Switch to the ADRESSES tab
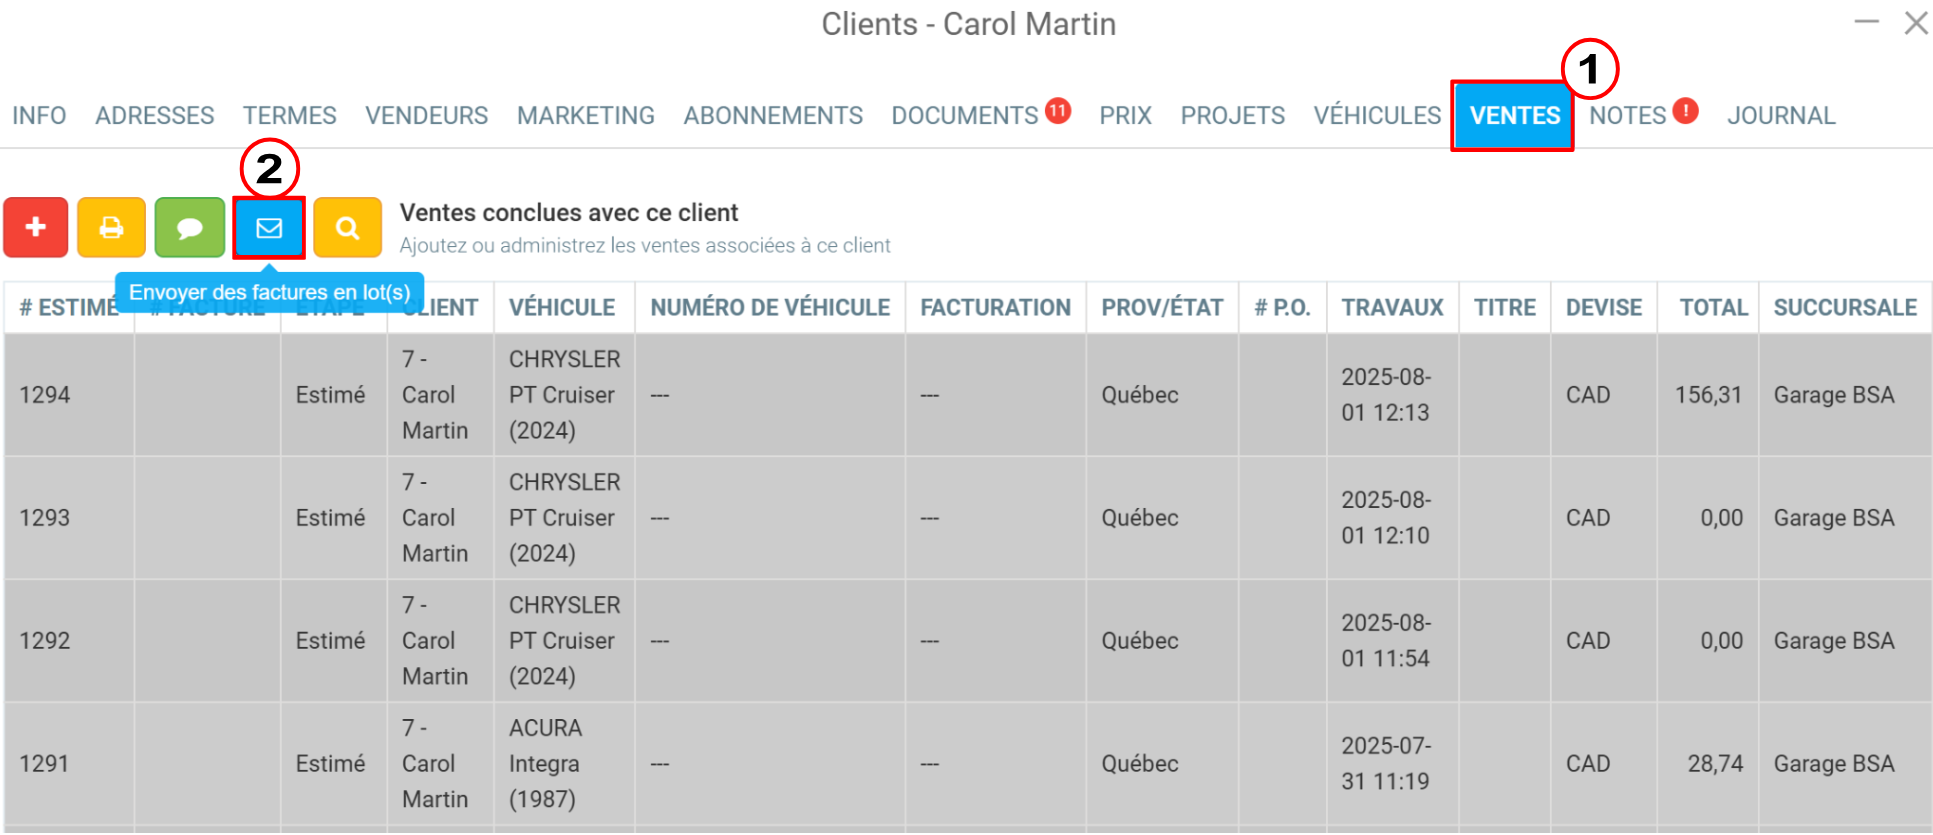Image resolution: width=1933 pixels, height=835 pixels. [x=155, y=116]
